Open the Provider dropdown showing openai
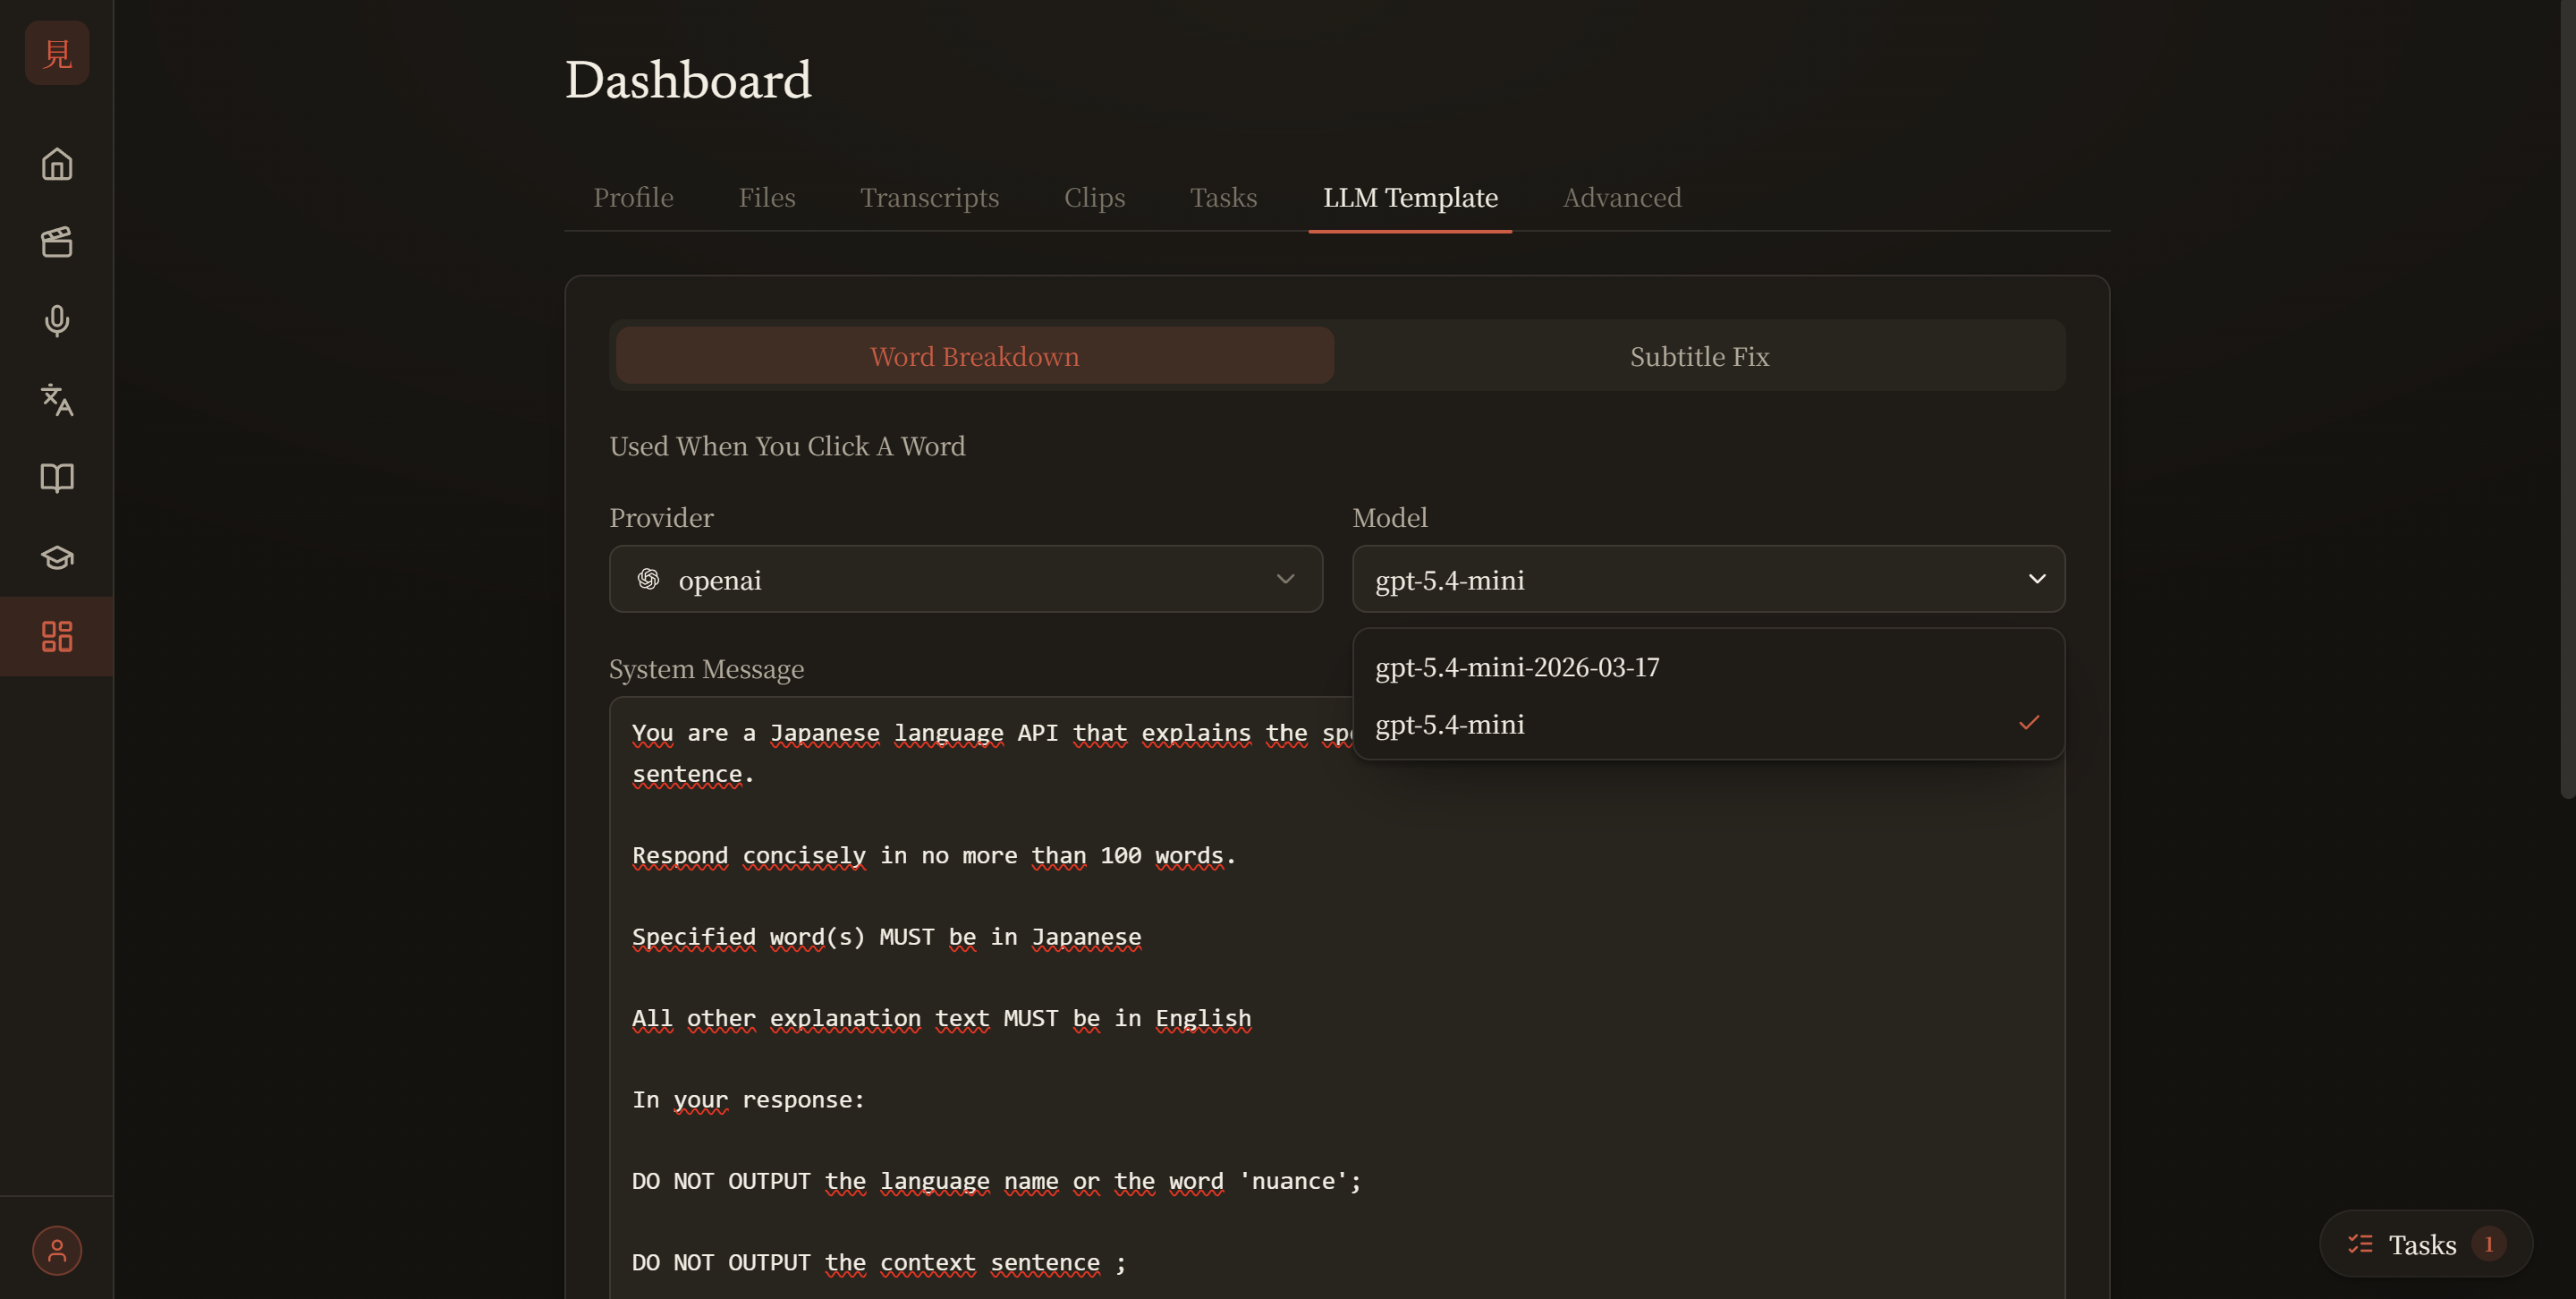The width and height of the screenshot is (2576, 1299). click(x=966, y=579)
